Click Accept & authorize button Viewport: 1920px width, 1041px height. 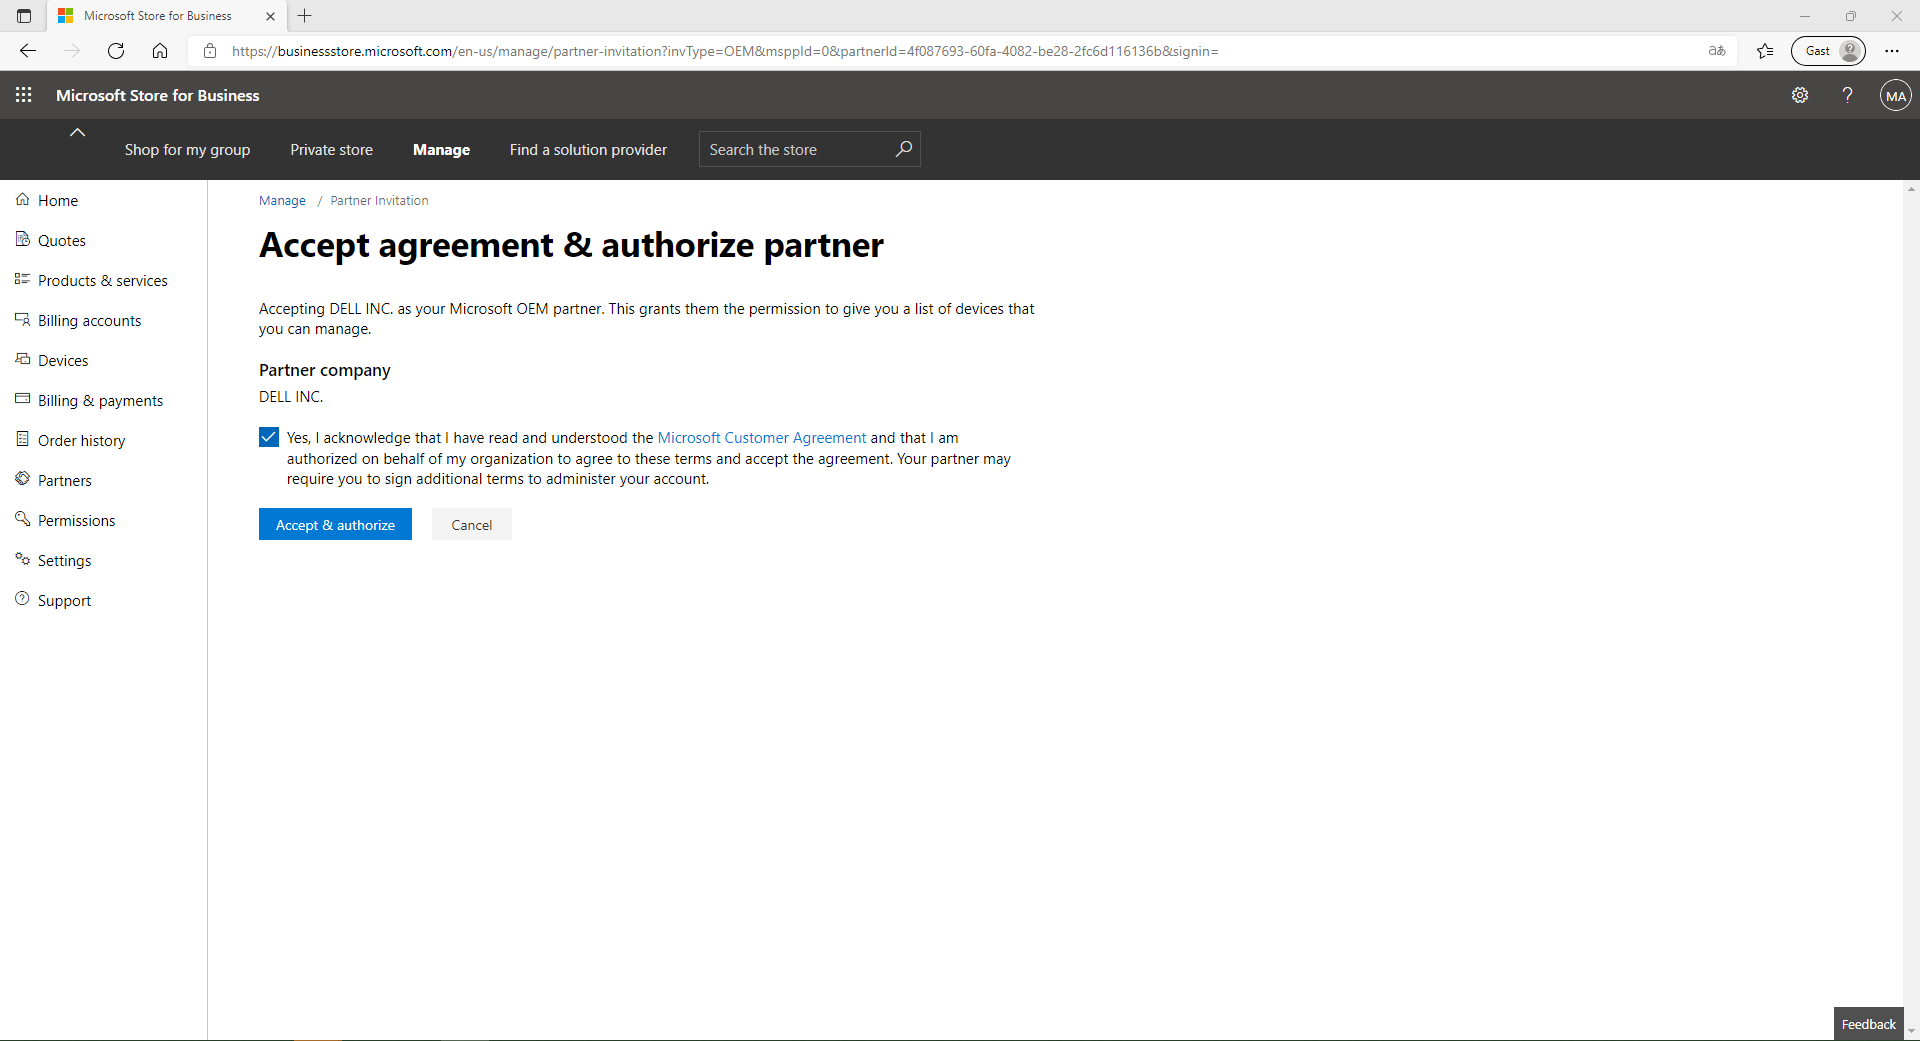pyautogui.click(x=335, y=524)
